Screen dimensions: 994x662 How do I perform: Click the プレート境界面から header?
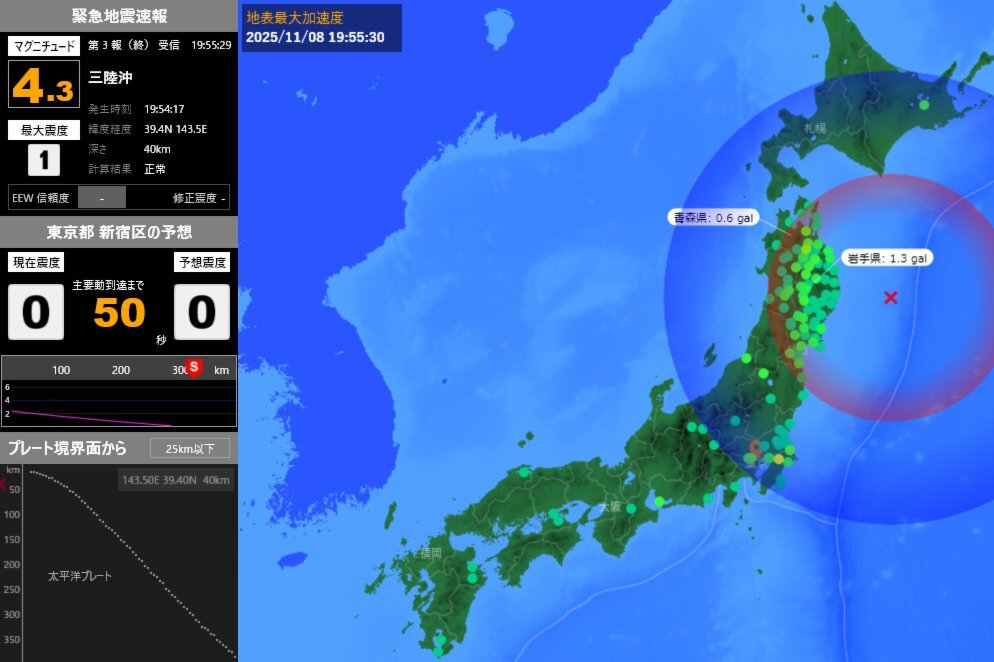pyautogui.click(x=67, y=448)
